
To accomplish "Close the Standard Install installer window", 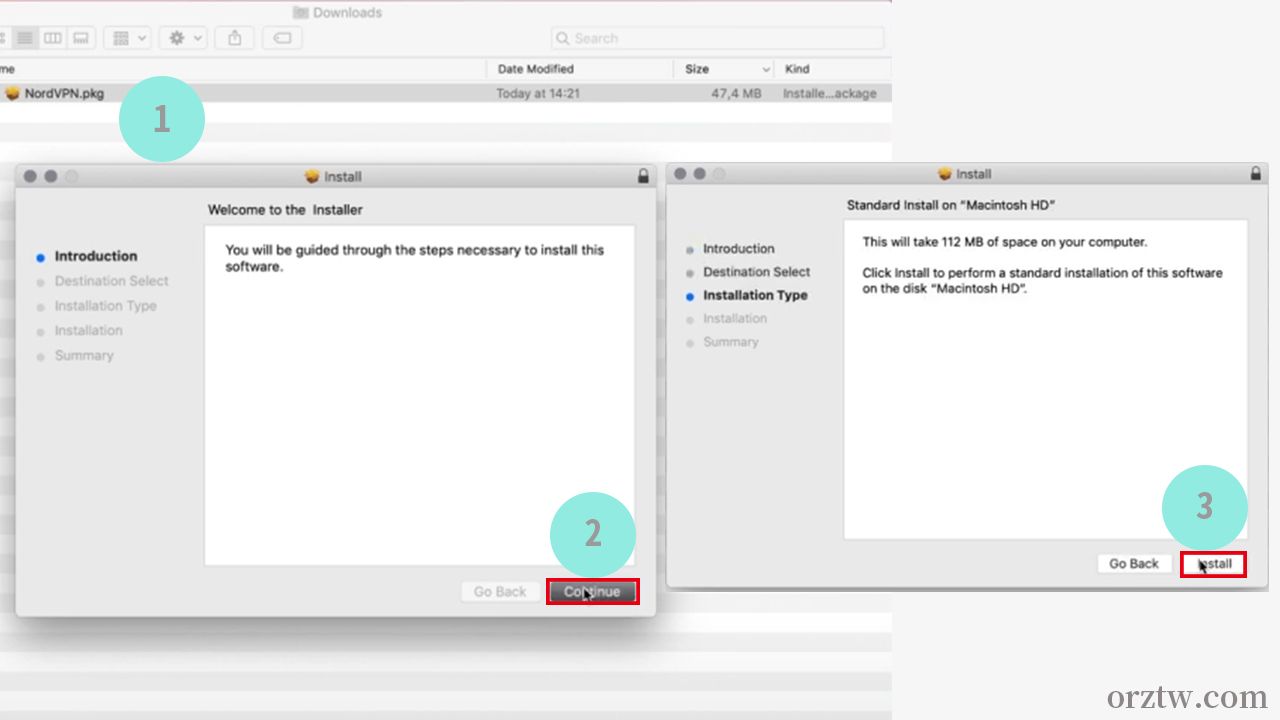I will point(680,174).
